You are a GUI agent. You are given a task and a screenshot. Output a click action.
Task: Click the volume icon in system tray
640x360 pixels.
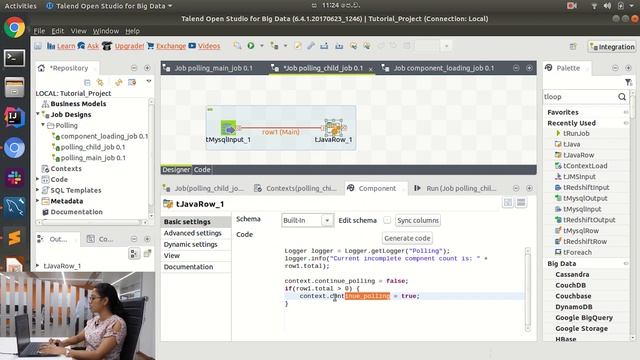(x=607, y=6)
